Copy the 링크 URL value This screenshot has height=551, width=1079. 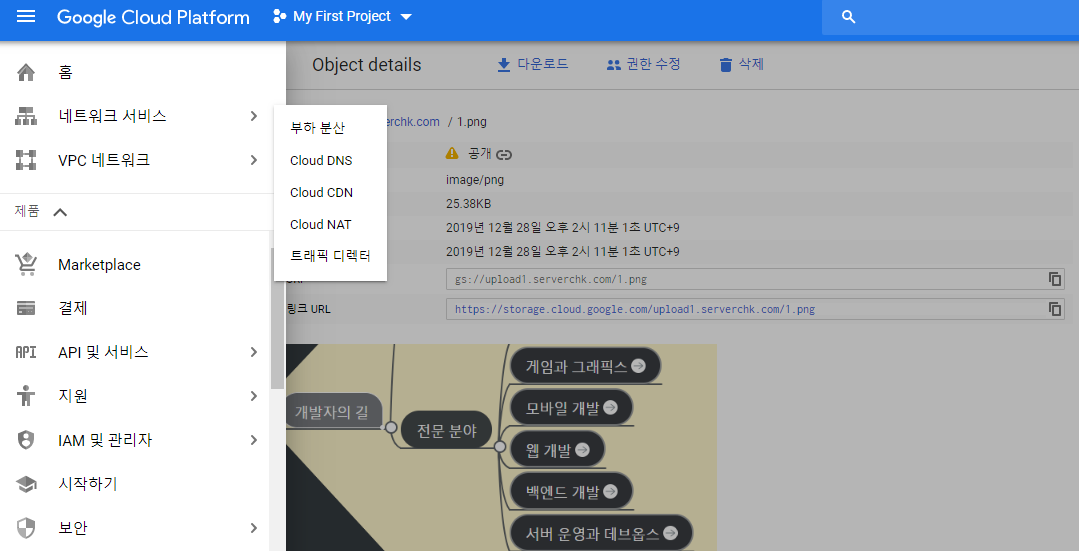pos(1055,310)
